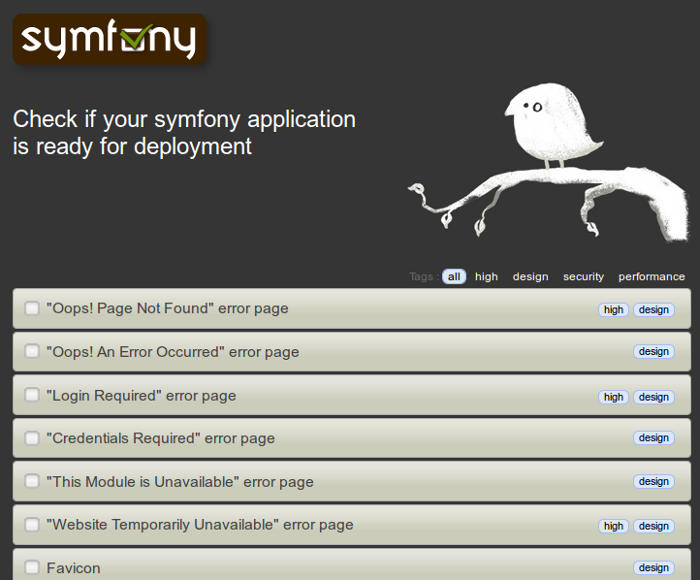700x580 pixels.
Task: Click 'design' tag on Login Required row
Action: 654,397
